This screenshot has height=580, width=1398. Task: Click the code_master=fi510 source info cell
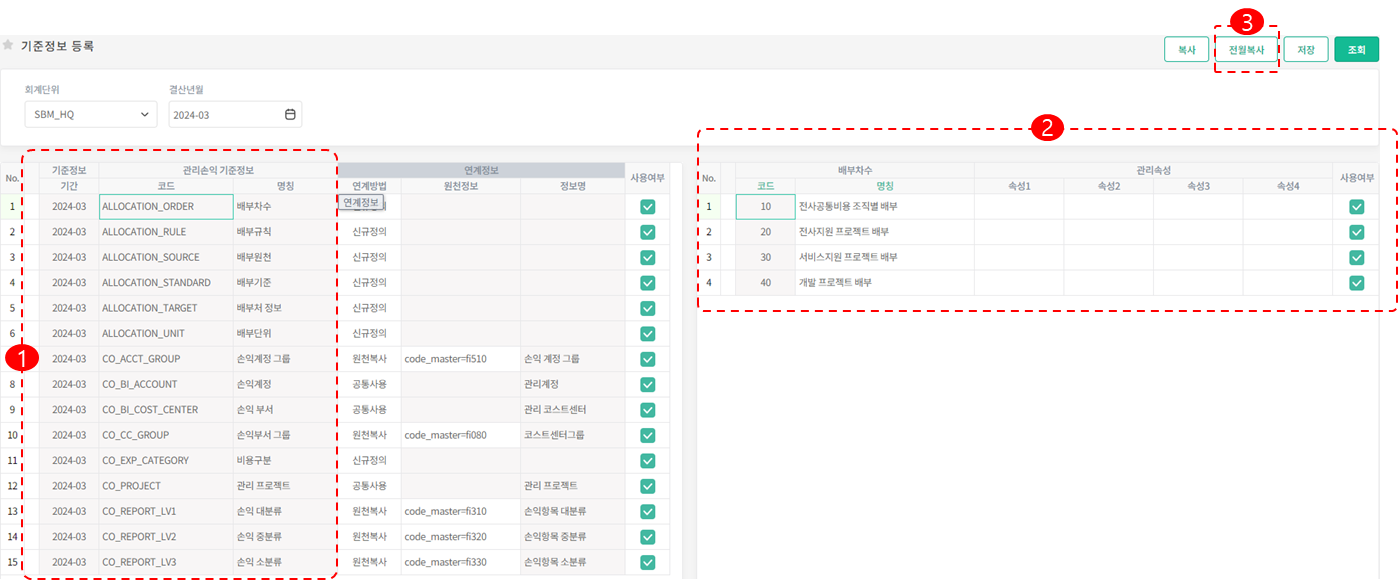460,359
